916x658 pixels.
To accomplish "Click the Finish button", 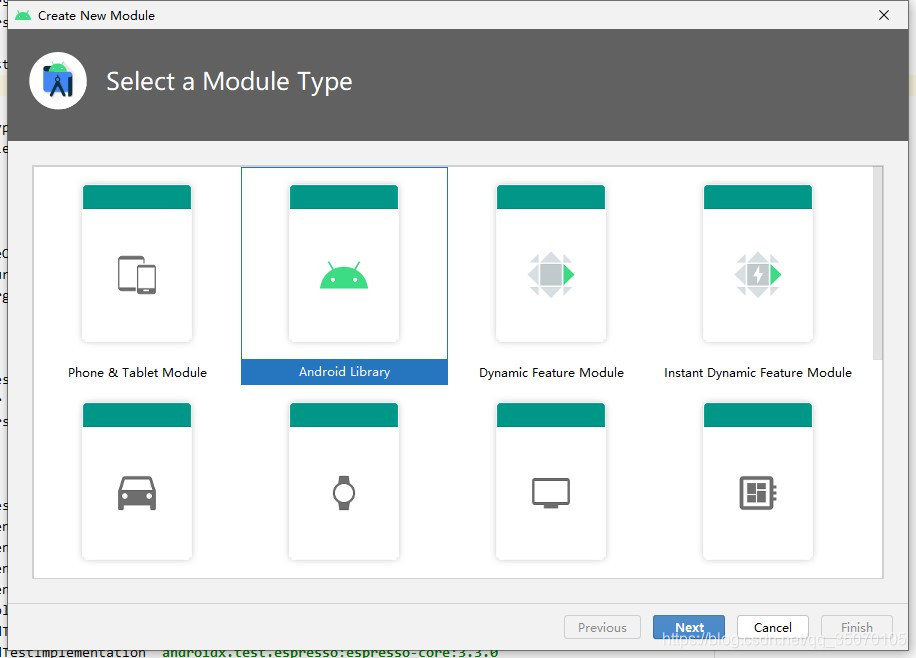I will point(856,627).
